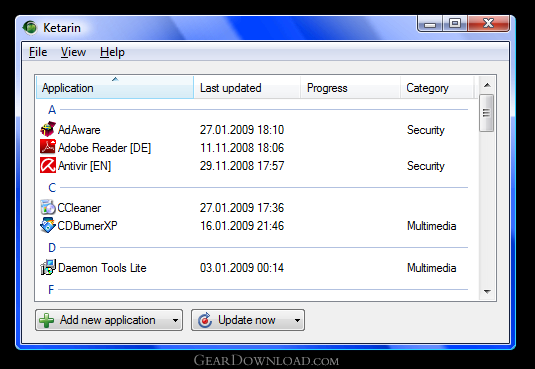Image resolution: width=535 pixels, height=369 pixels.
Task: Open the View menu
Action: tap(73, 52)
